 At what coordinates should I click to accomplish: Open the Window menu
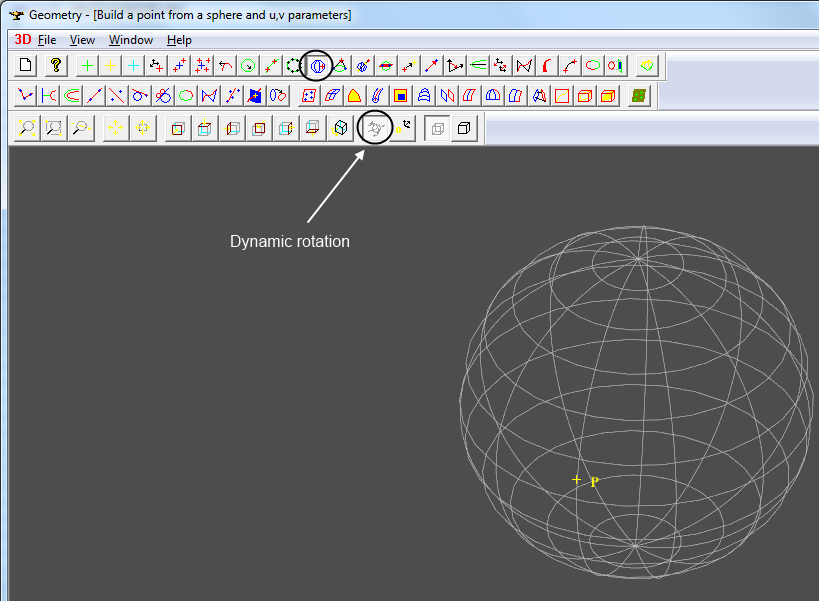tap(131, 40)
